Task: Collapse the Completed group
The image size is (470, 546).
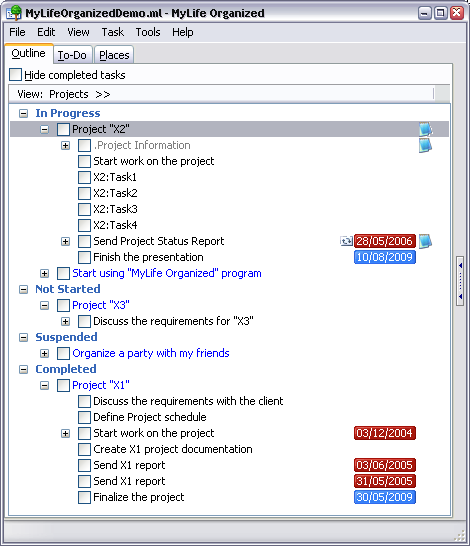Action: coord(23,370)
